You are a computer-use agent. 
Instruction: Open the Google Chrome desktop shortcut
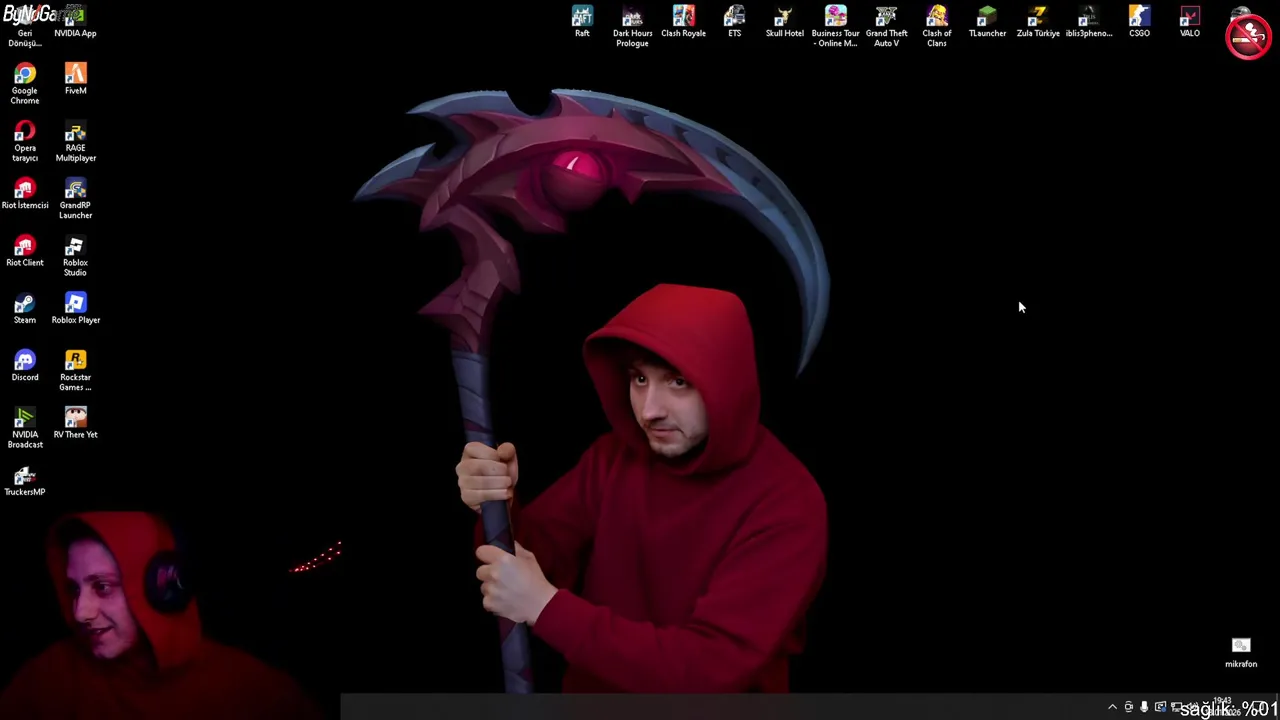click(25, 83)
